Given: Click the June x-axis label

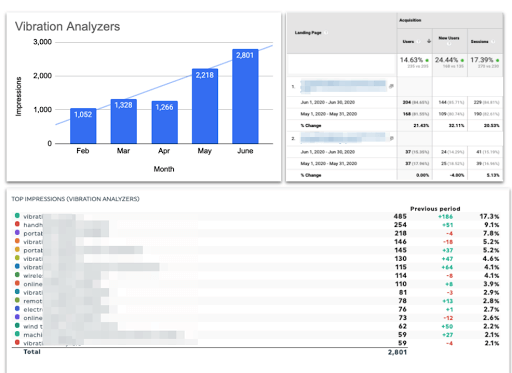Looking at the screenshot, I should click(x=245, y=151).
